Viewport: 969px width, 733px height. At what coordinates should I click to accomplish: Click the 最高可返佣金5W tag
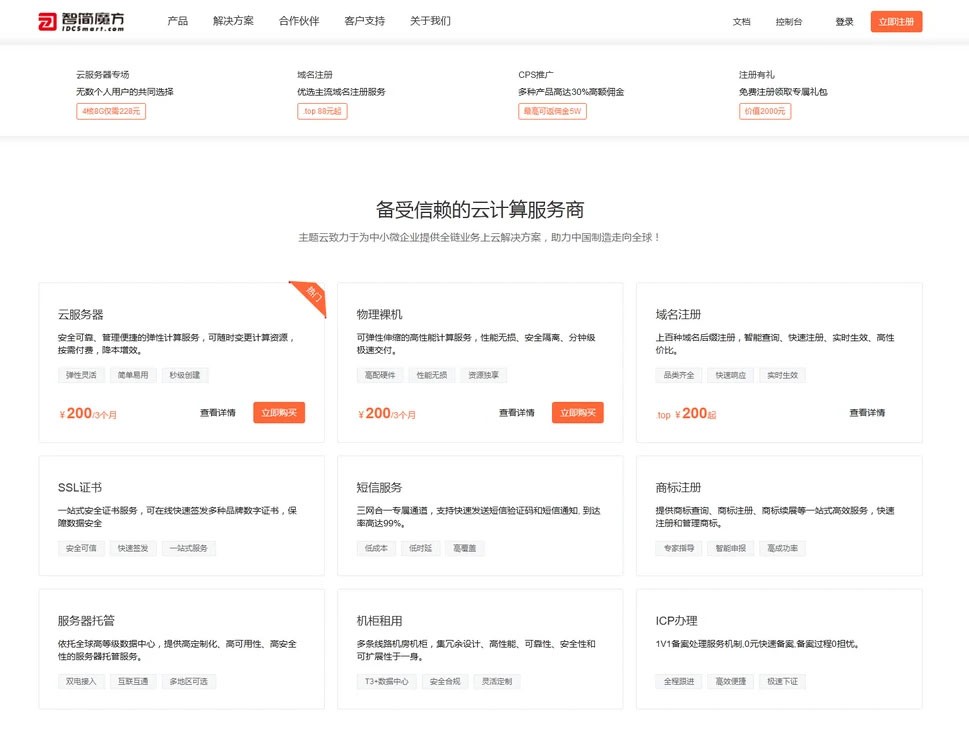coord(552,111)
